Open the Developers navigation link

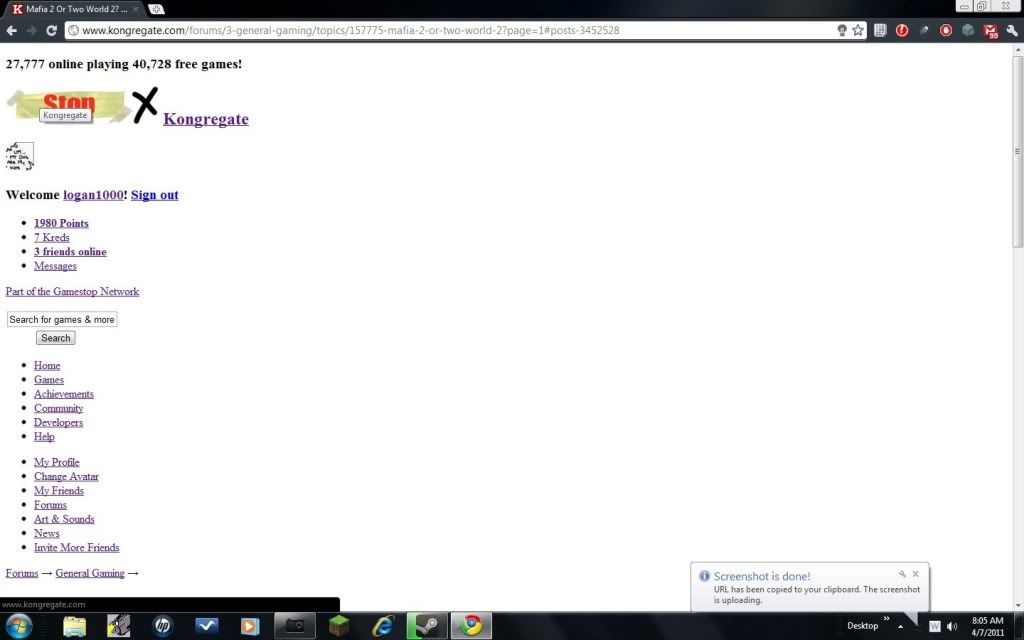pos(58,423)
